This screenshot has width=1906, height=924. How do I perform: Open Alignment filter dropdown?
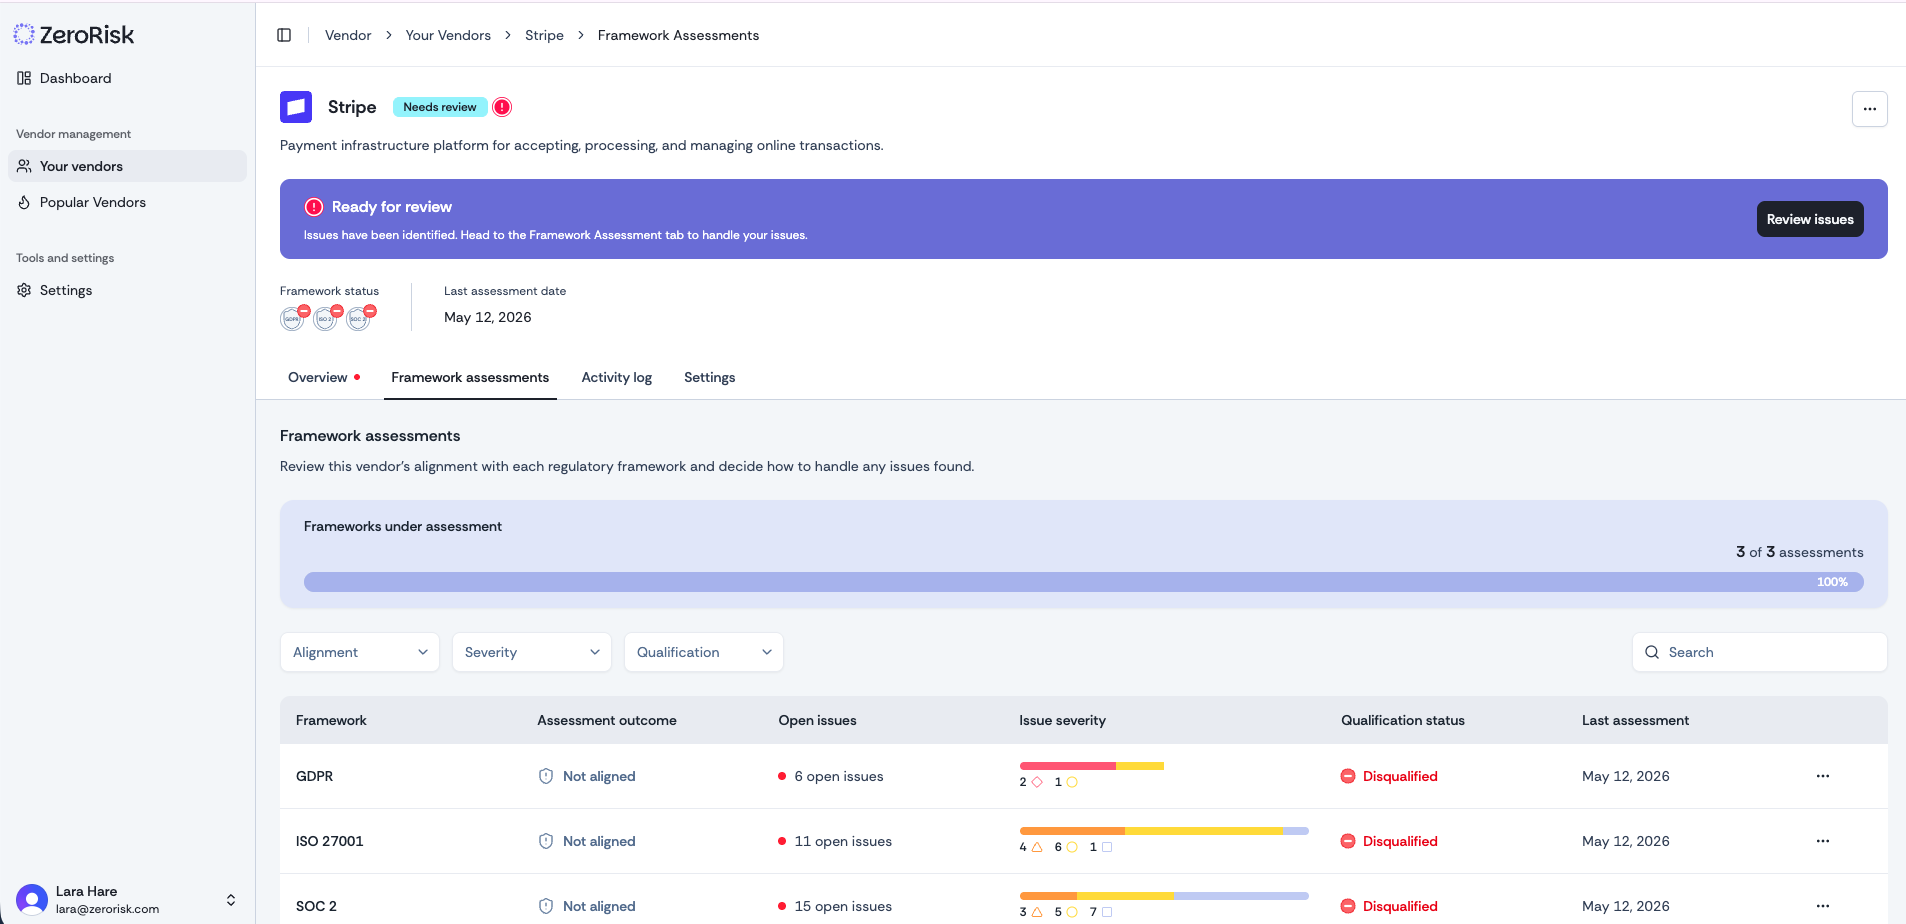360,652
